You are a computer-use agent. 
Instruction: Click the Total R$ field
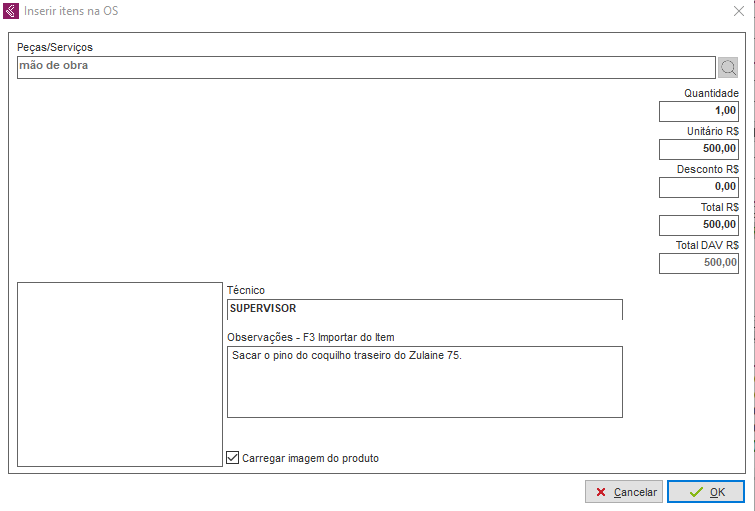(698, 225)
